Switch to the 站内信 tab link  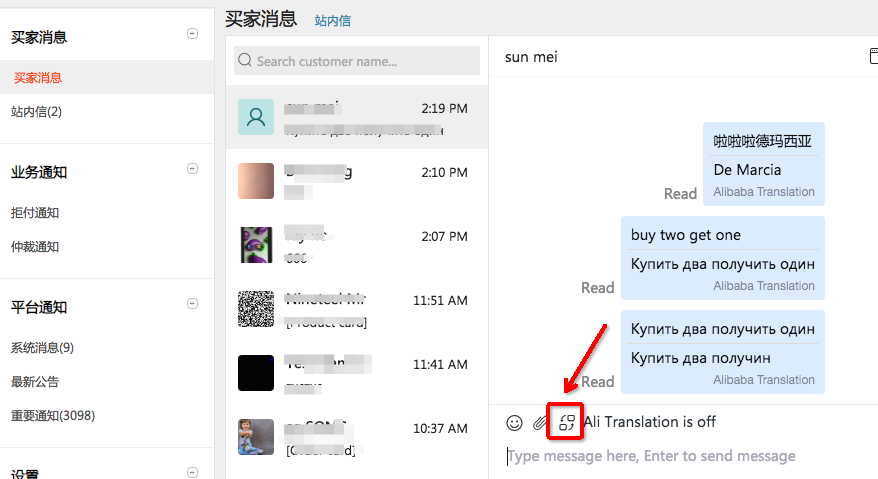point(333,21)
